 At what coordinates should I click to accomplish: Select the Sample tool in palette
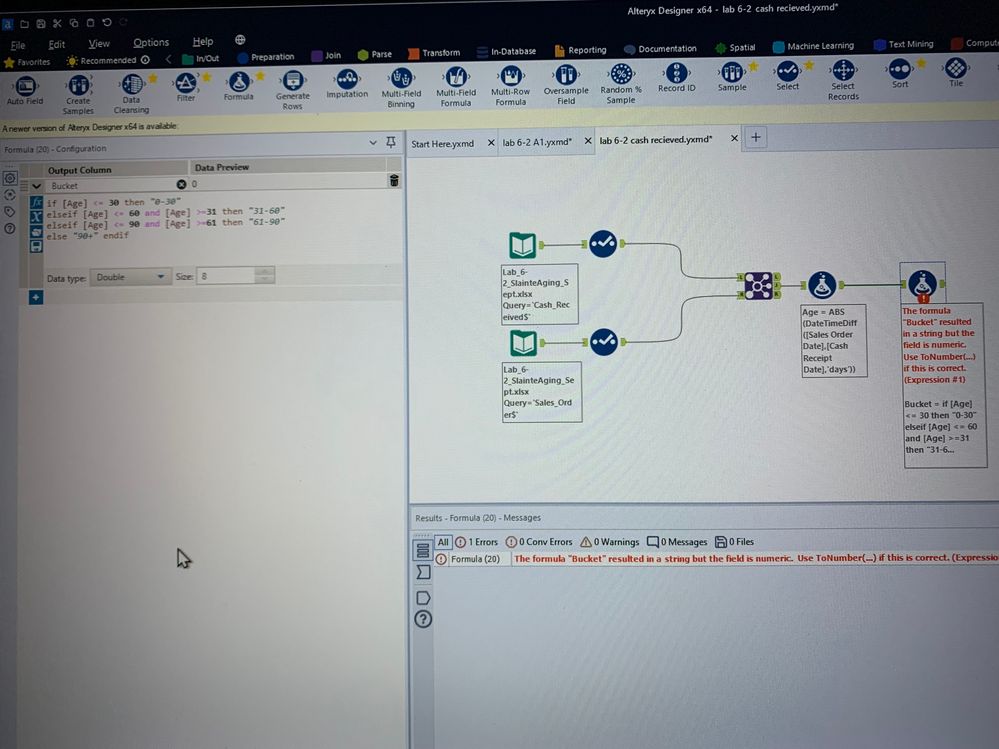(732, 76)
